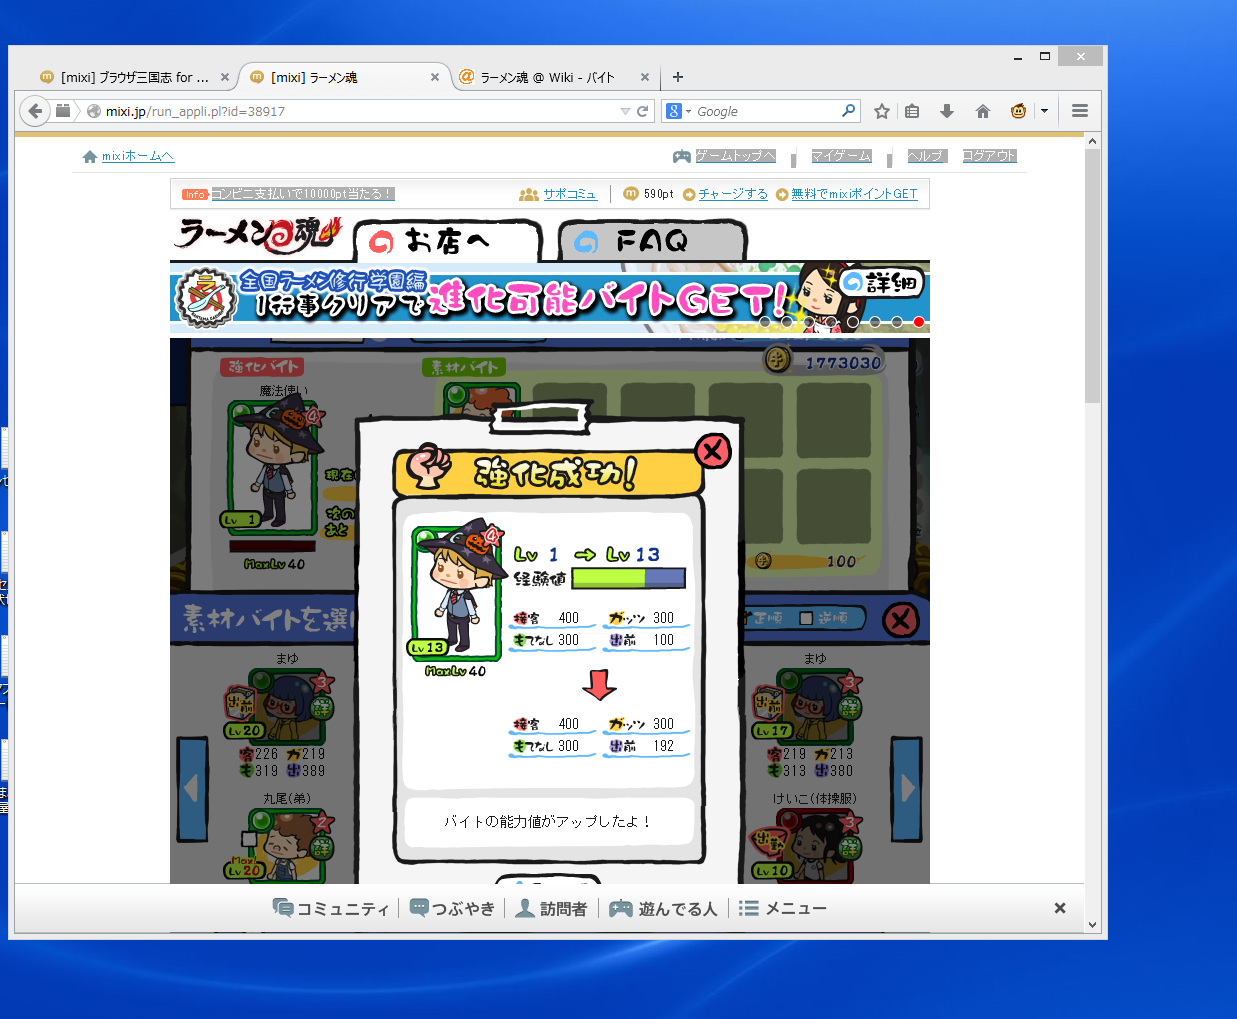The width and height of the screenshot is (1237, 1019).
Task: Open a new browser tab
Action: [678, 77]
